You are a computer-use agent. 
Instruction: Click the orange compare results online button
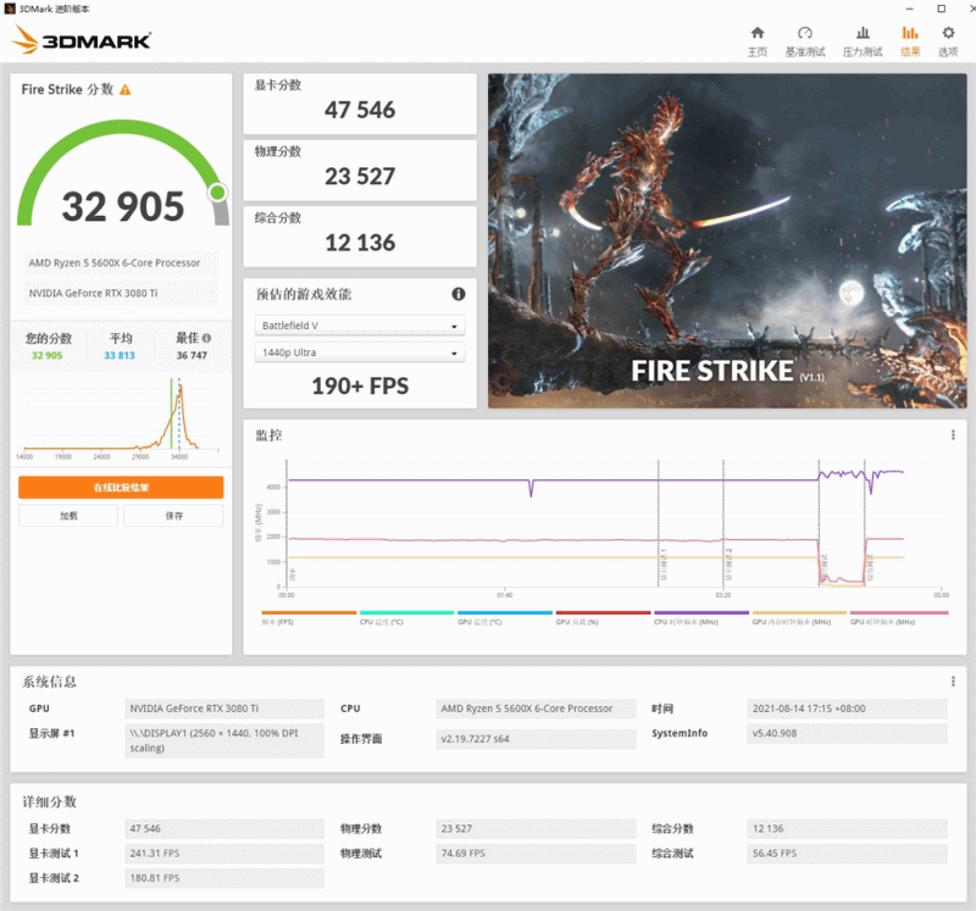(121, 487)
